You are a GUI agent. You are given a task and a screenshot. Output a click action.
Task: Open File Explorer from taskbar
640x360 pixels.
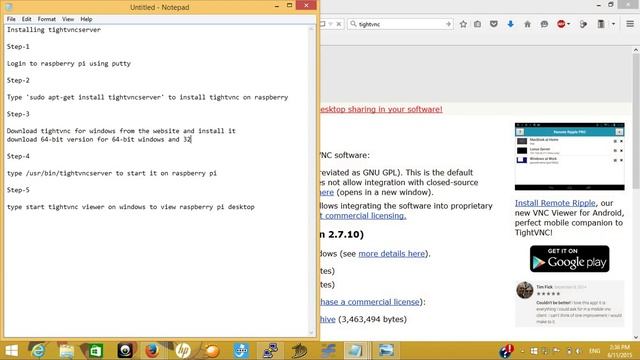click(67, 351)
